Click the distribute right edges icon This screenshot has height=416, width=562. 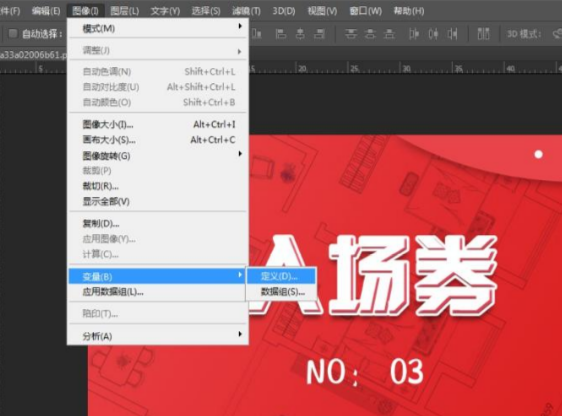coord(452,34)
